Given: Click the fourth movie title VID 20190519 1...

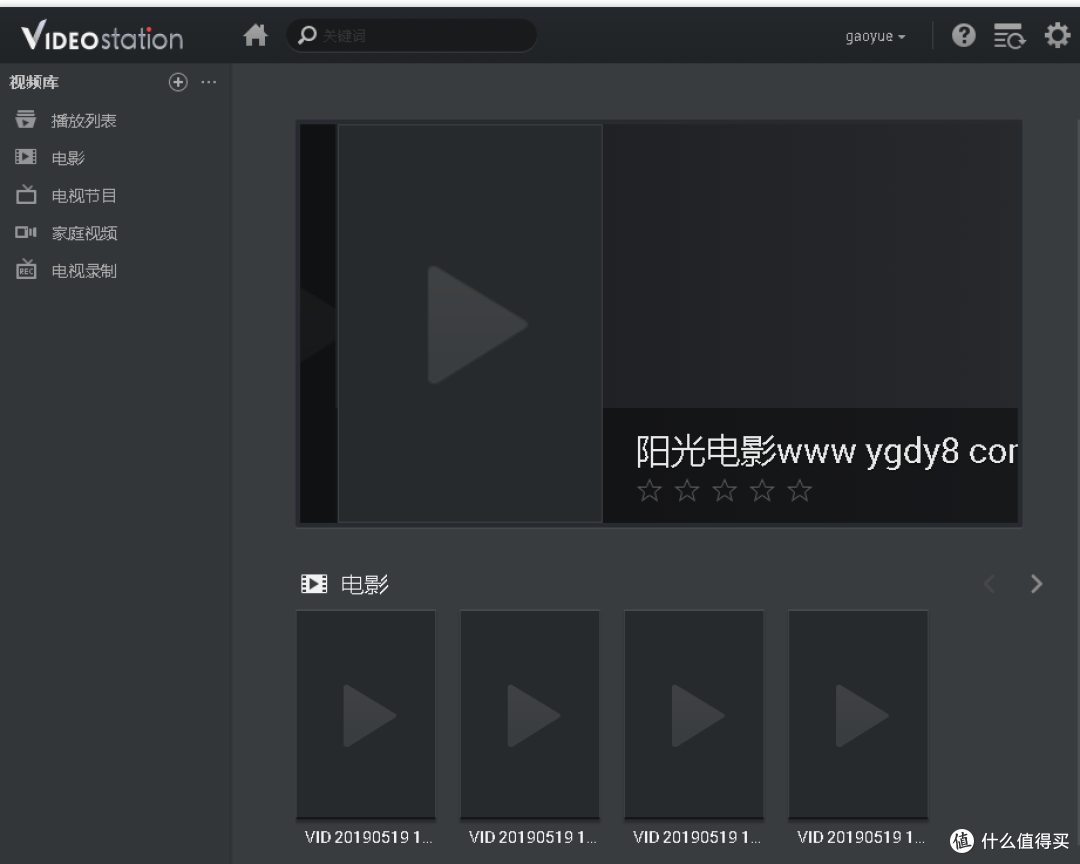Looking at the screenshot, I should coord(861,837).
